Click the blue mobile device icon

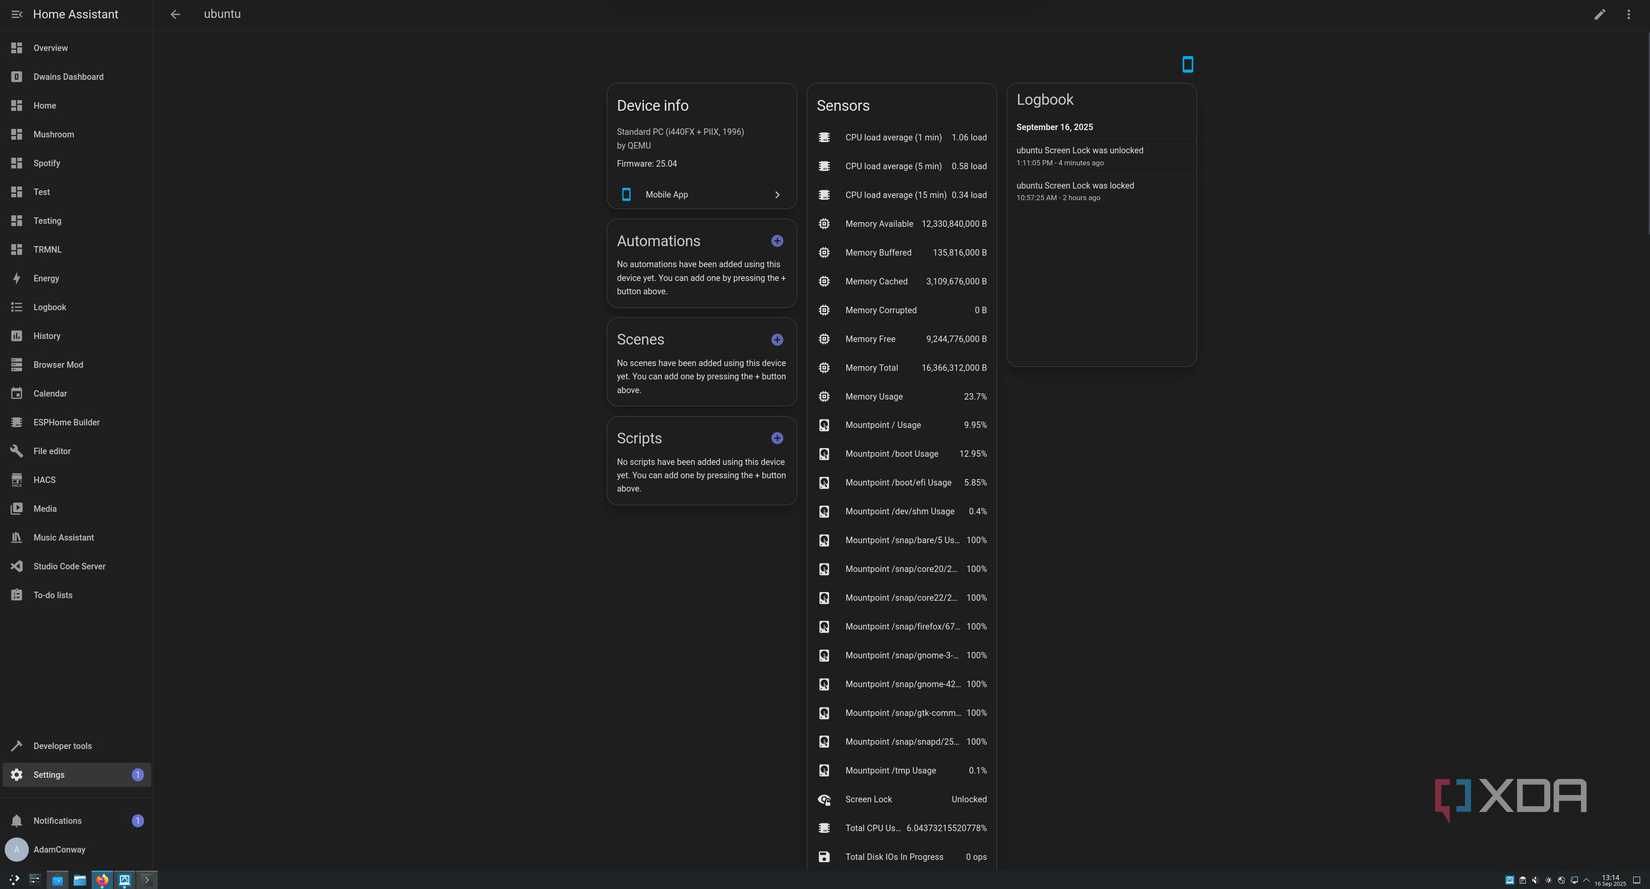click(1188, 64)
